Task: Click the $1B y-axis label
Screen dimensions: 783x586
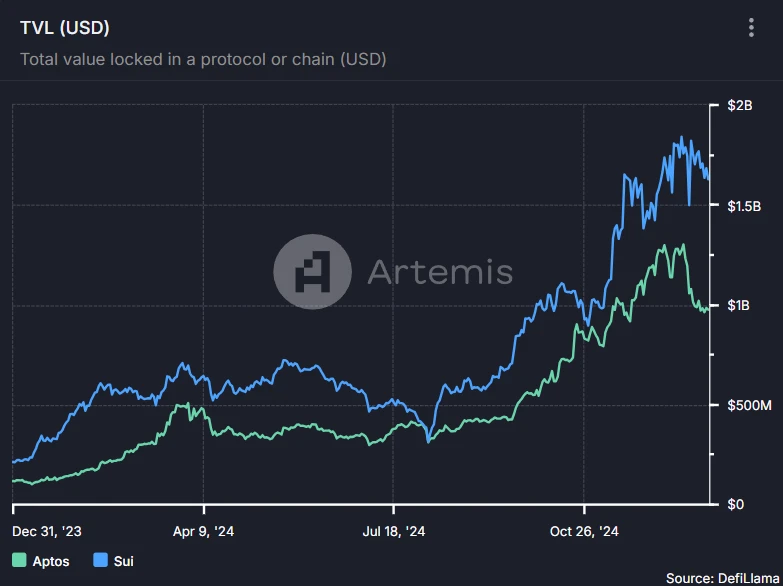Action: point(740,305)
